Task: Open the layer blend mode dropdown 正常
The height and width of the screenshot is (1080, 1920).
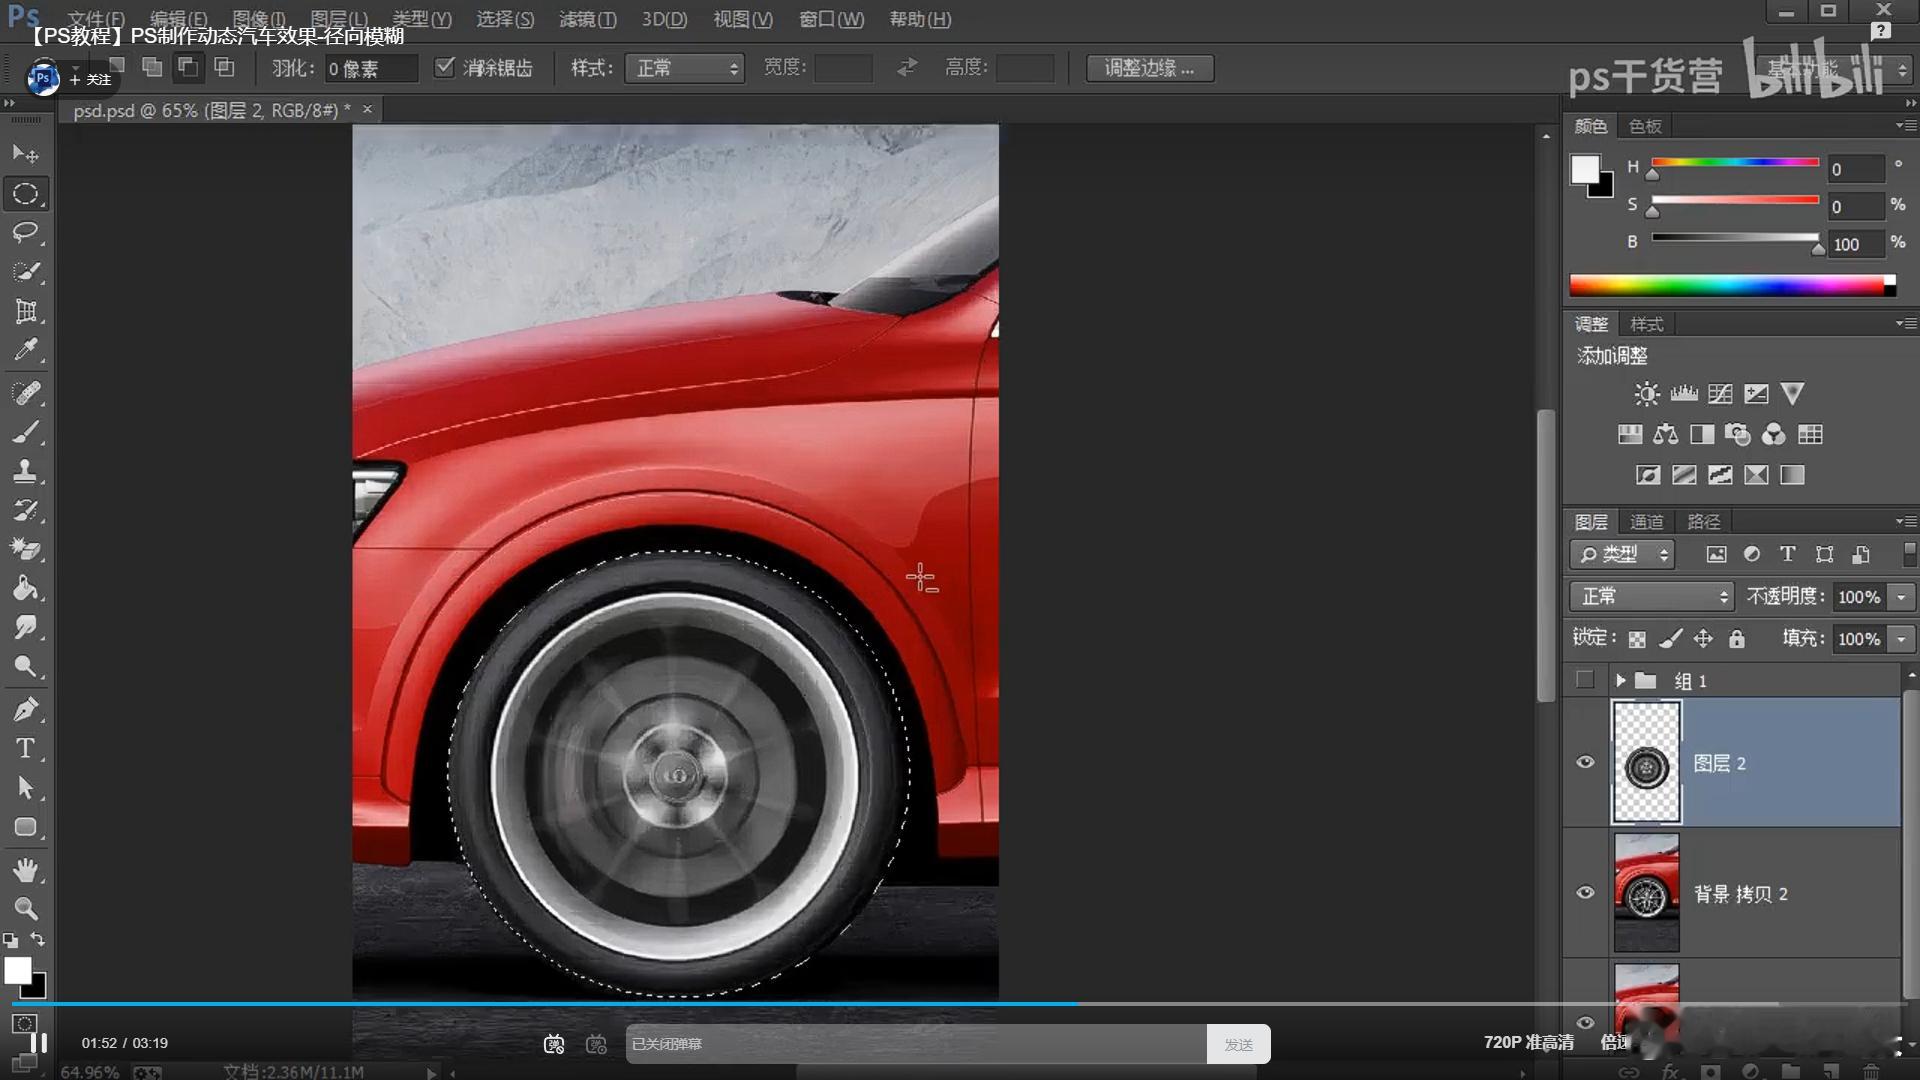Action: [x=1651, y=597]
